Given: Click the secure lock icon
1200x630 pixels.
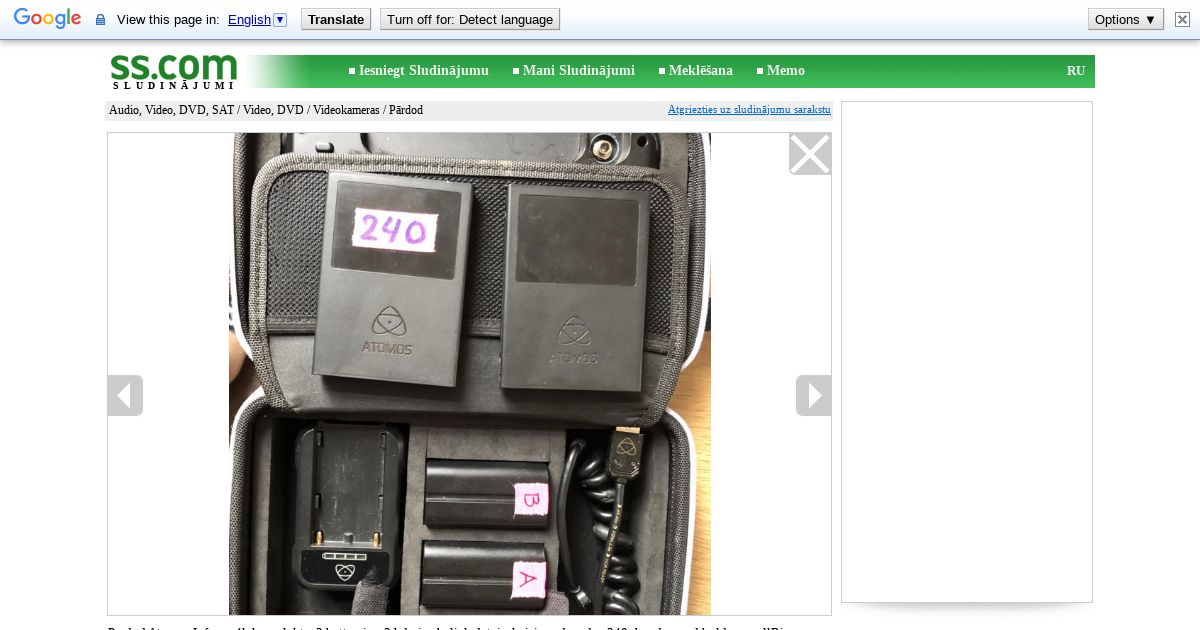Looking at the screenshot, I should (100, 20).
